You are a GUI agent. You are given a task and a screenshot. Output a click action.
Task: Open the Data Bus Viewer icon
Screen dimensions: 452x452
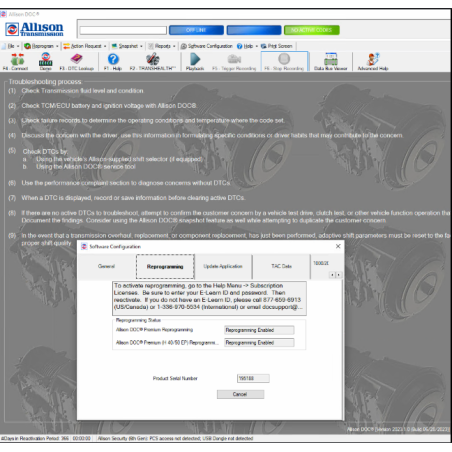pos(331,62)
